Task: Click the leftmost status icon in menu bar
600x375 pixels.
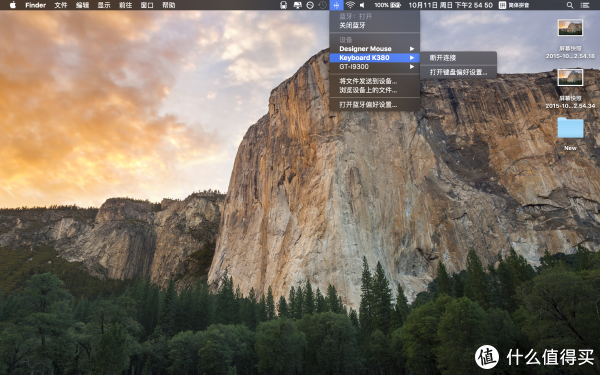Action: (x=284, y=5)
